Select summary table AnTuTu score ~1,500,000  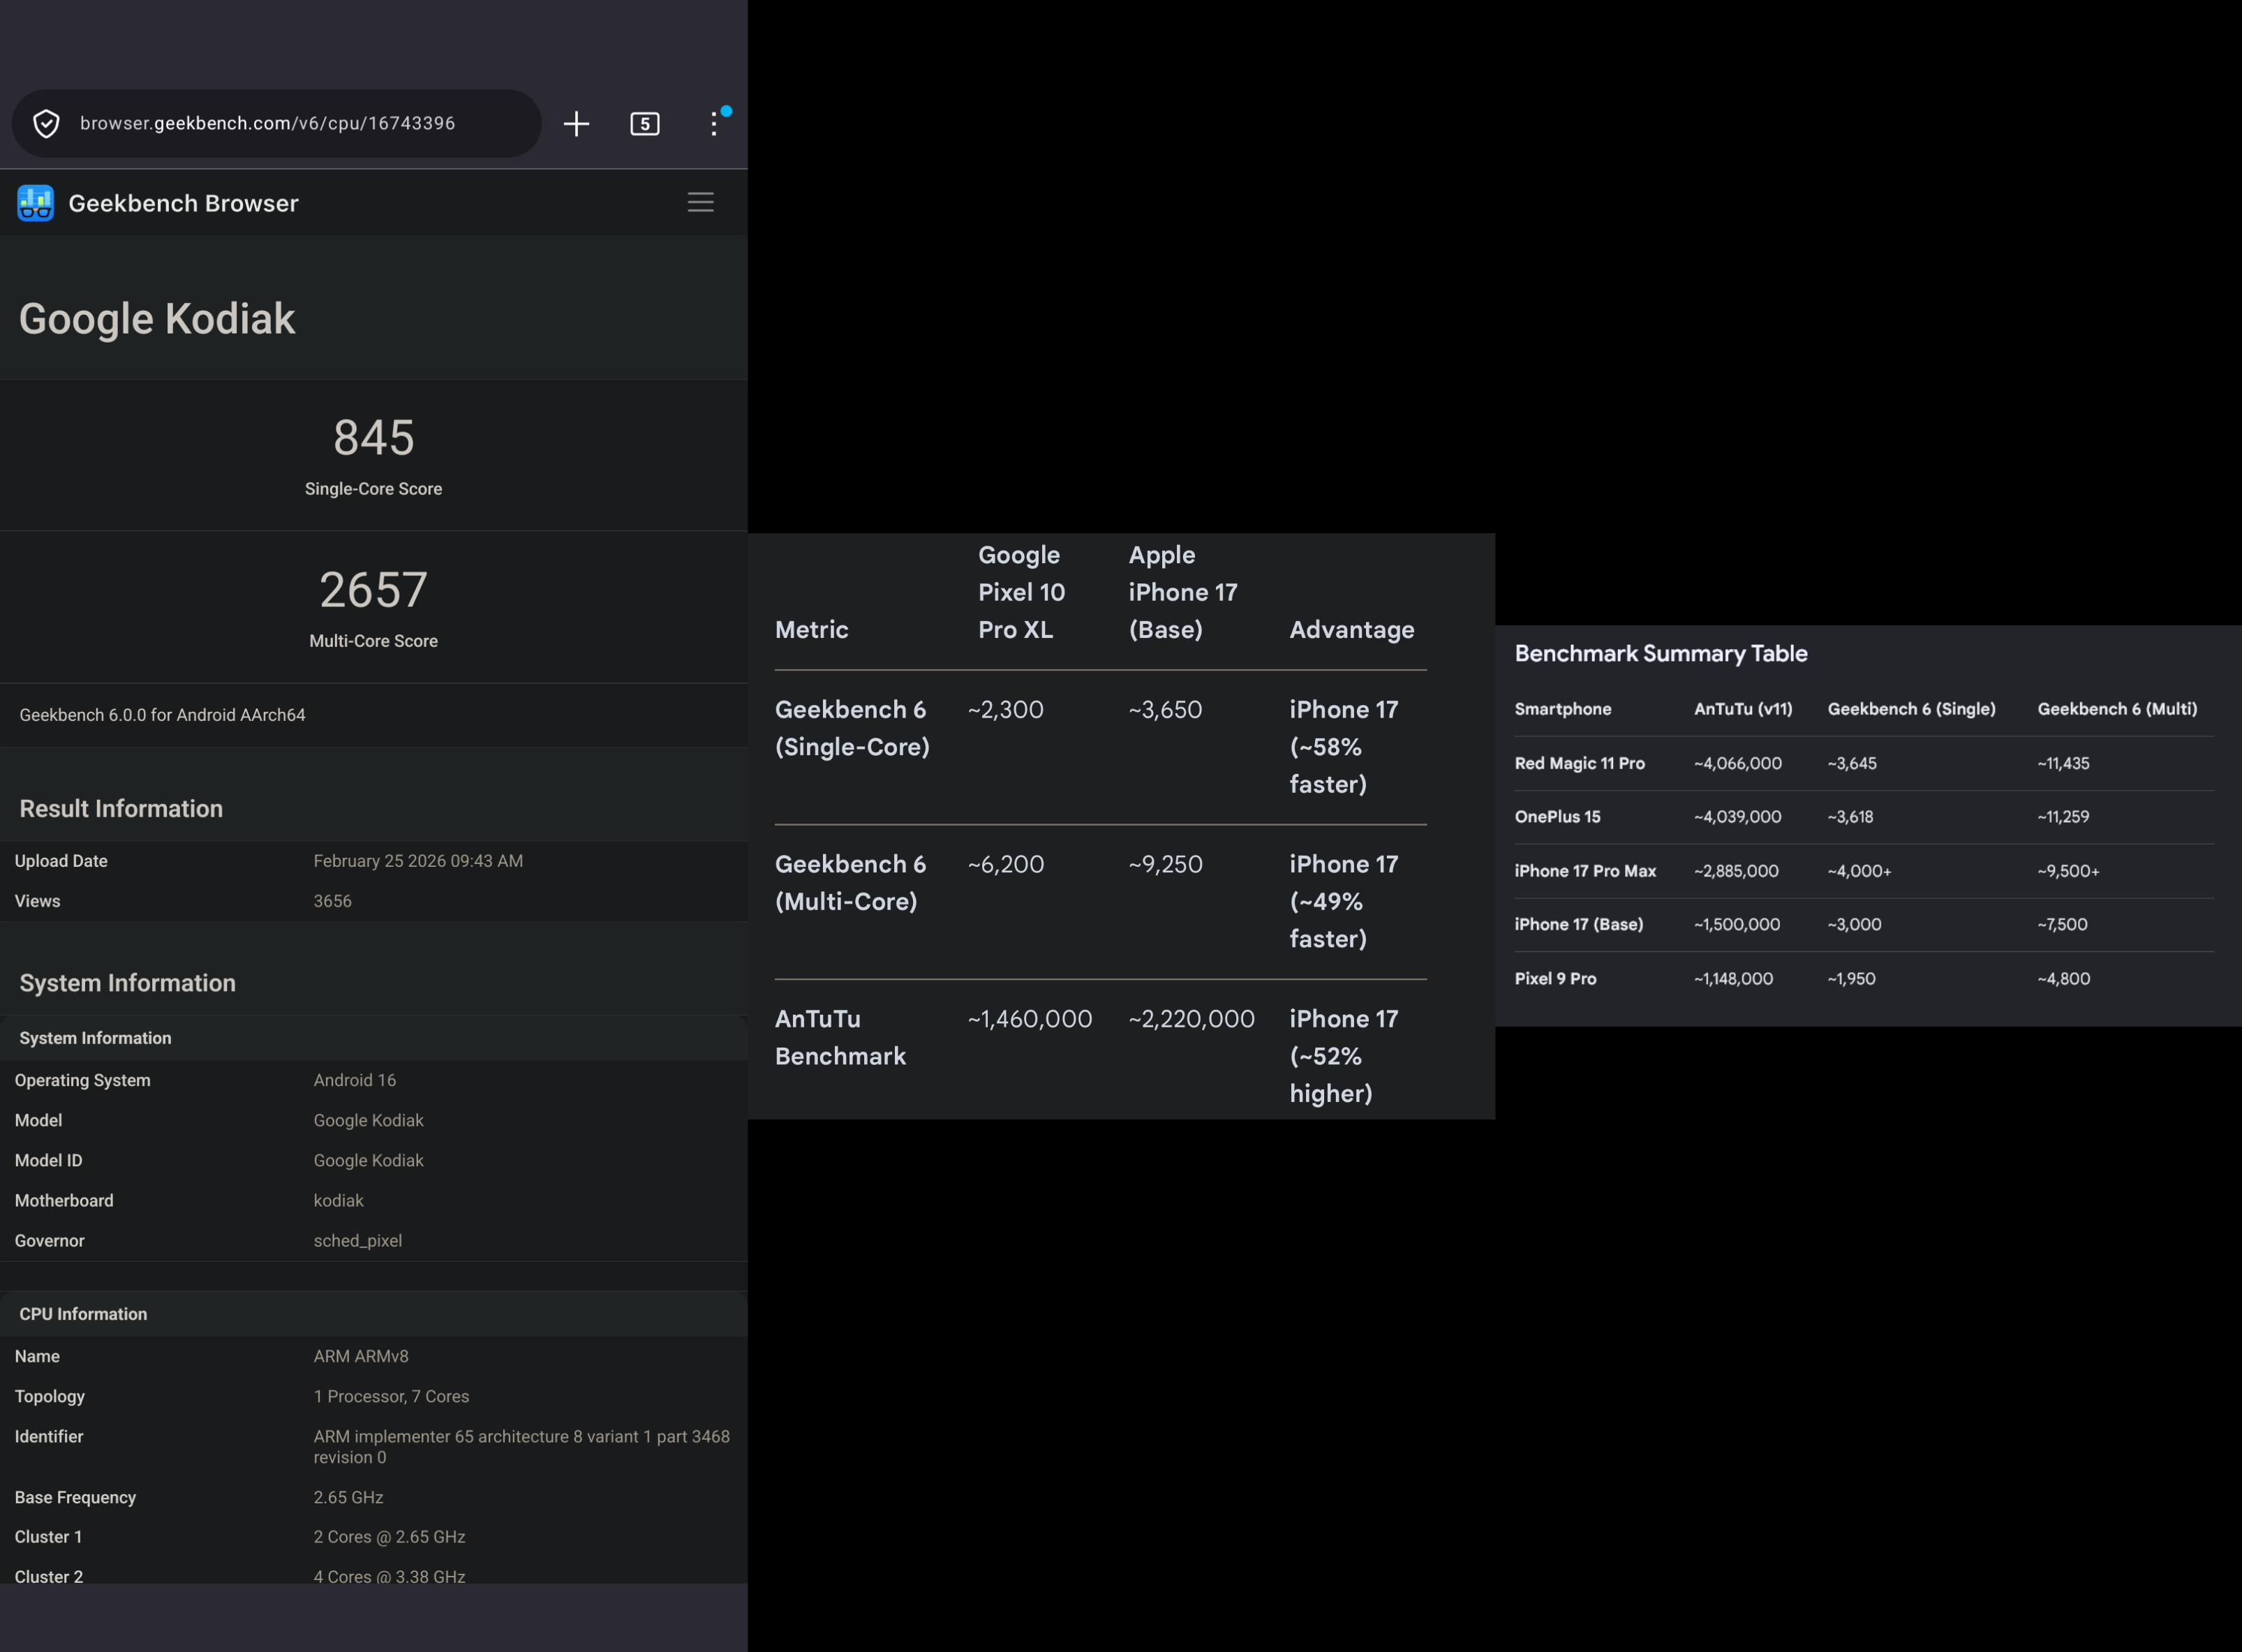(1737, 924)
